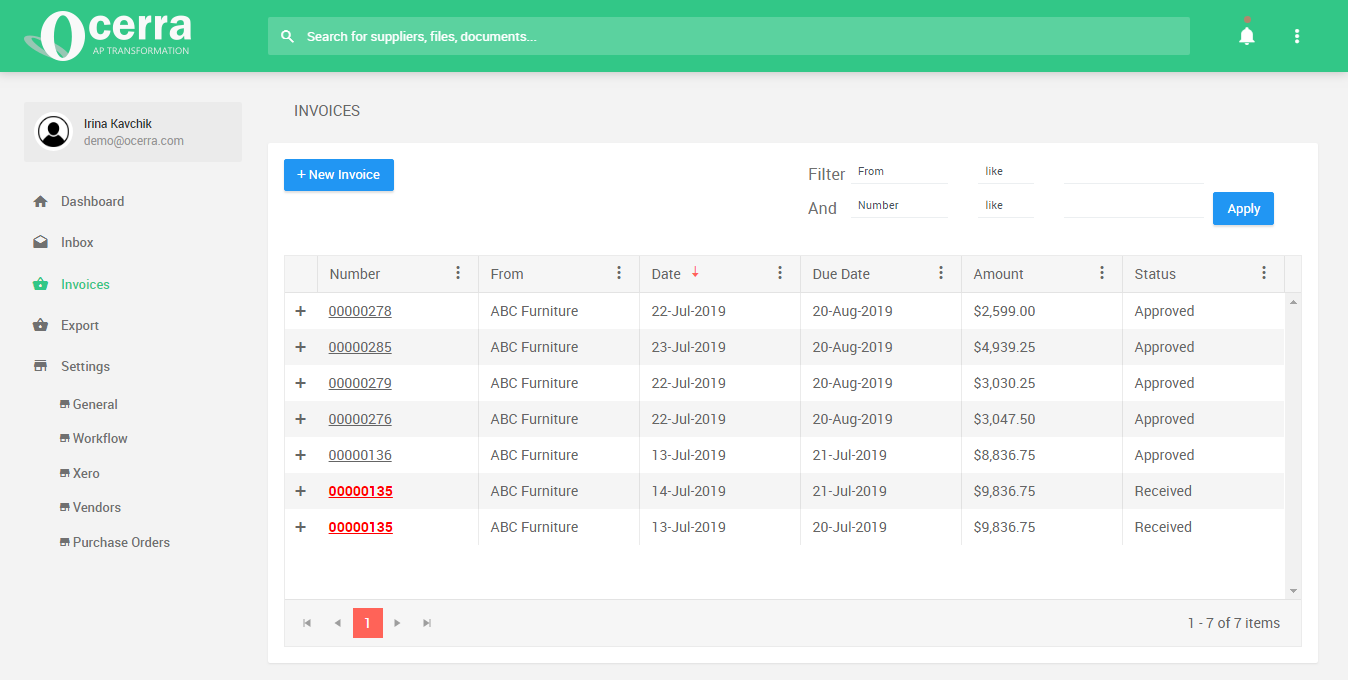Click the second filter value input
1348x680 pixels.
point(1134,206)
